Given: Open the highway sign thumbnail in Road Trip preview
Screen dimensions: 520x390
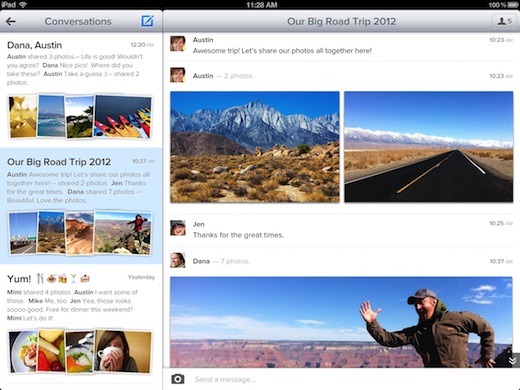Looking at the screenshot, I should point(23,233).
